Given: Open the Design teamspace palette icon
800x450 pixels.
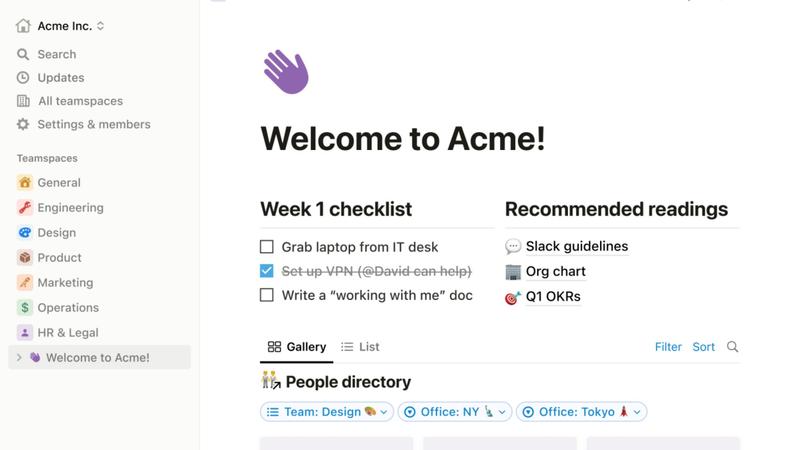Looking at the screenshot, I should 25,233.
